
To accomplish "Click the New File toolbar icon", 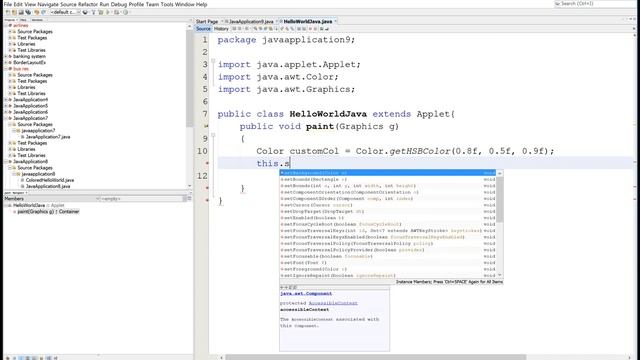I will tap(7, 12).
